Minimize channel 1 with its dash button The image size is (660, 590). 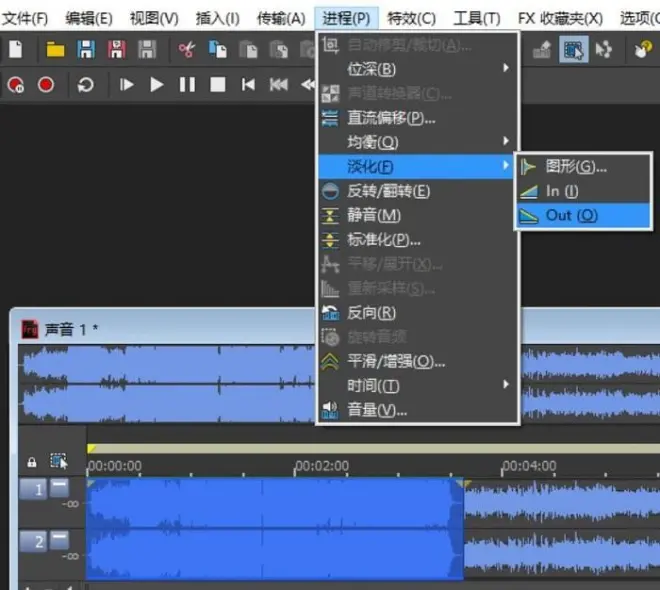(59, 487)
